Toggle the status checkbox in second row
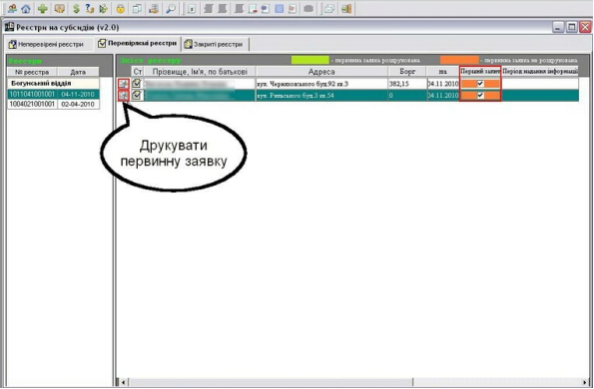The image size is (594, 389). (x=137, y=95)
